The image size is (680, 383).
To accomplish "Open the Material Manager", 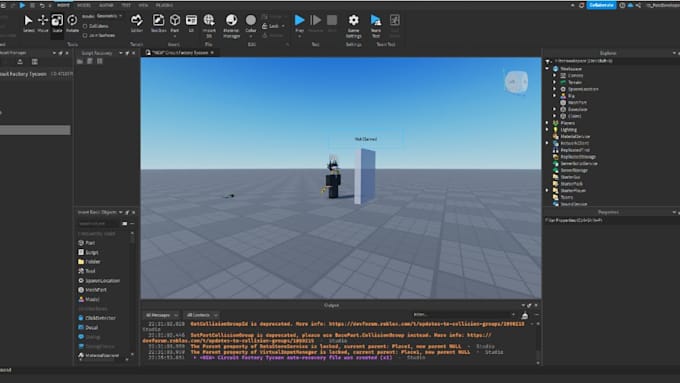I will (232, 26).
